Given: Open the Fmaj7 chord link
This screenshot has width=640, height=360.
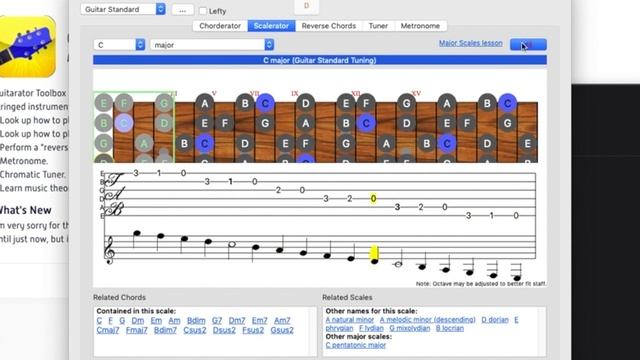Looking at the screenshot, I should [x=136, y=330].
